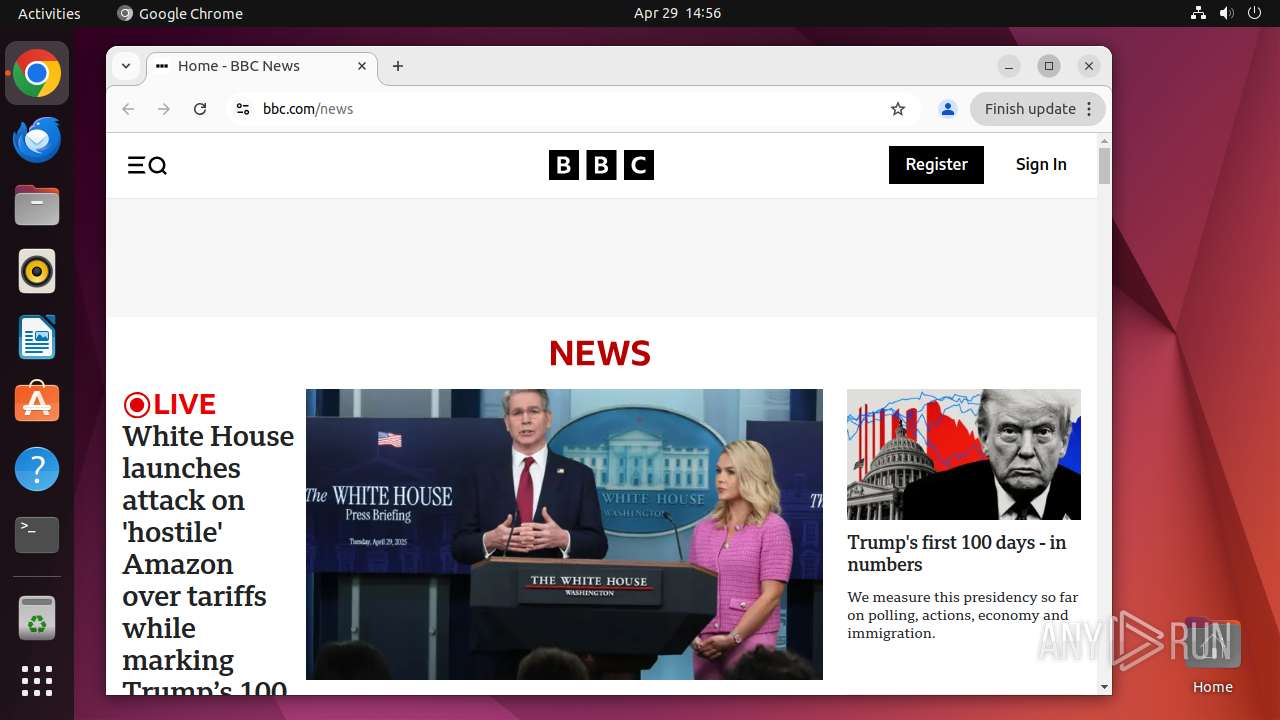Open the Google Chrome app menu in top bar
Viewport: 1280px width, 720px height.
coord(180,13)
